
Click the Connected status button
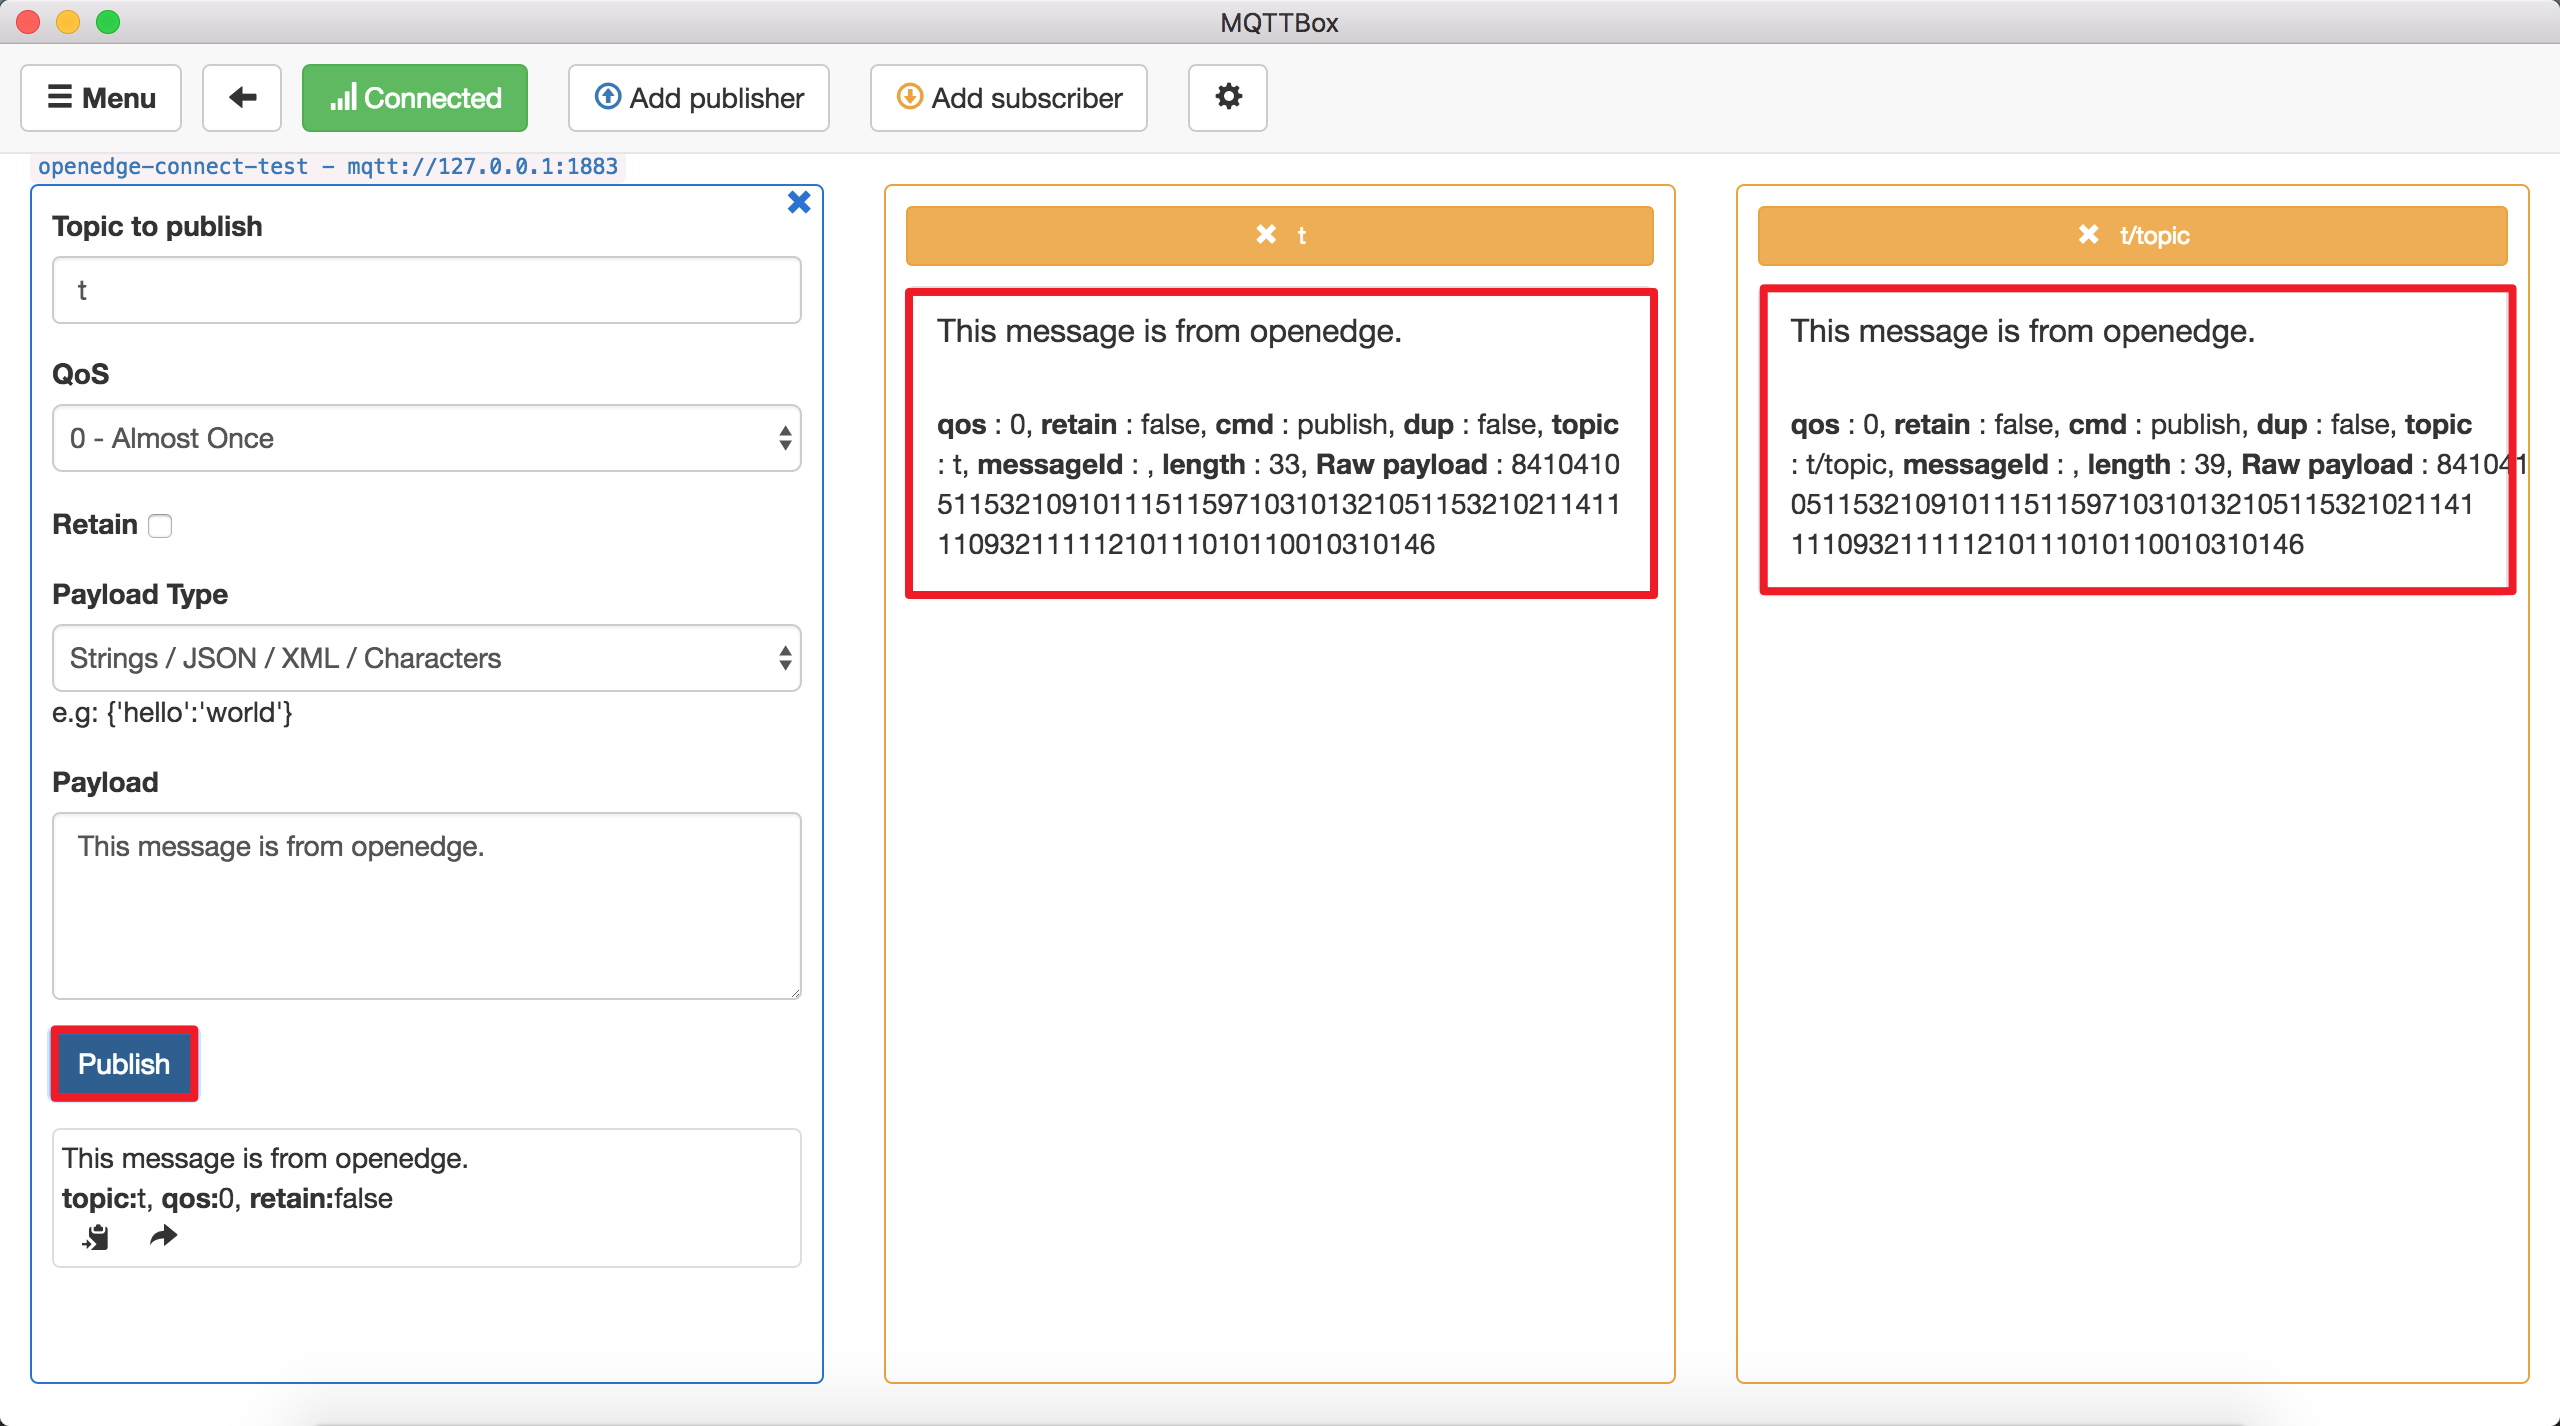pyautogui.click(x=415, y=97)
